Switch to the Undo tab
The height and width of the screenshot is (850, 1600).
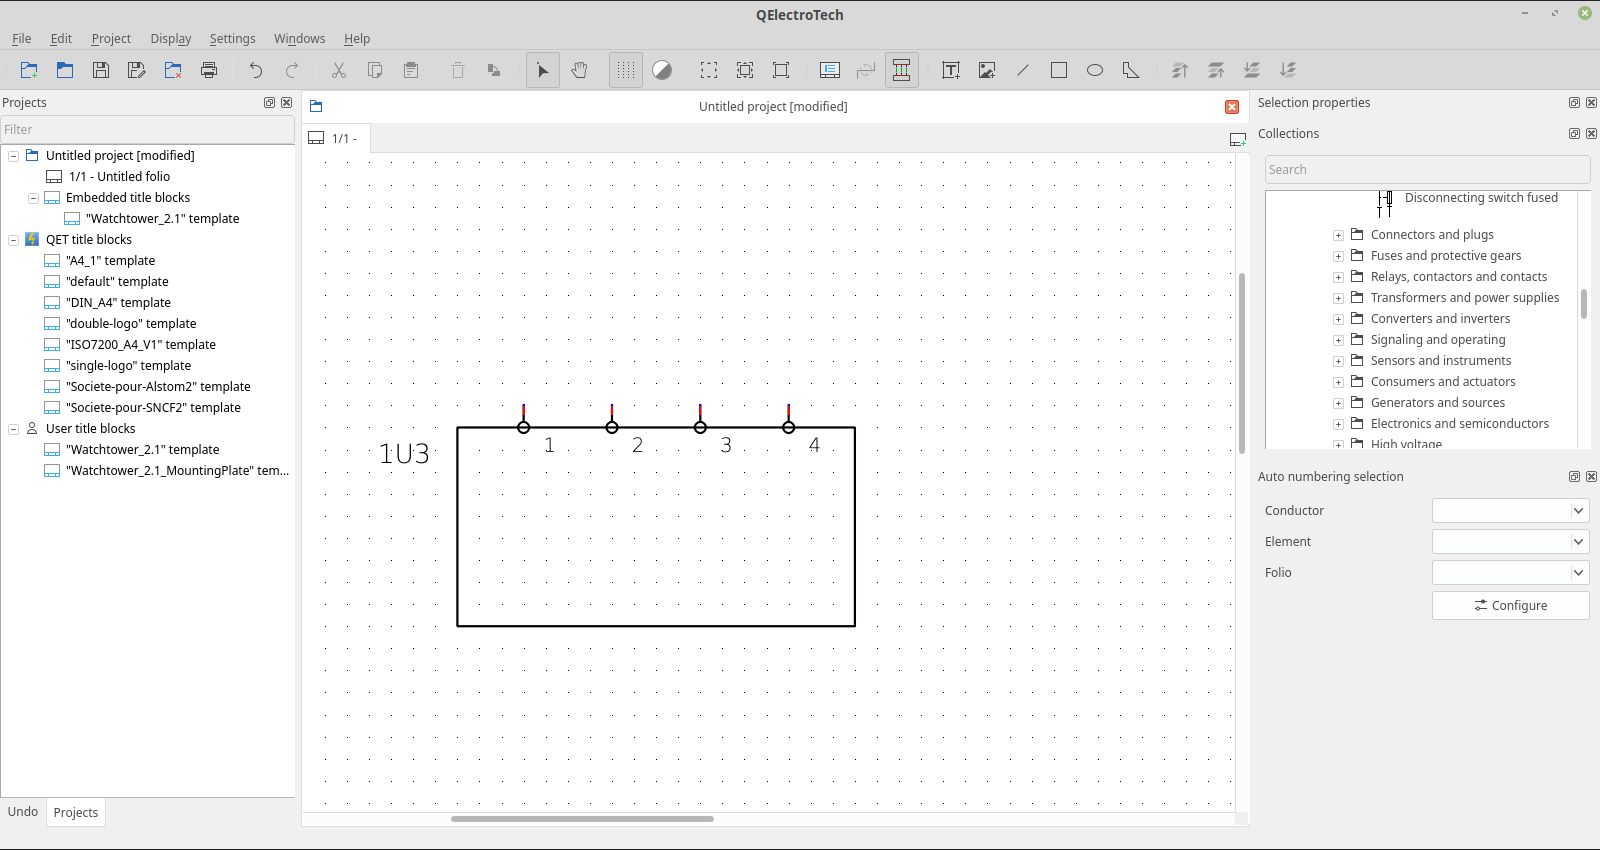(23, 812)
